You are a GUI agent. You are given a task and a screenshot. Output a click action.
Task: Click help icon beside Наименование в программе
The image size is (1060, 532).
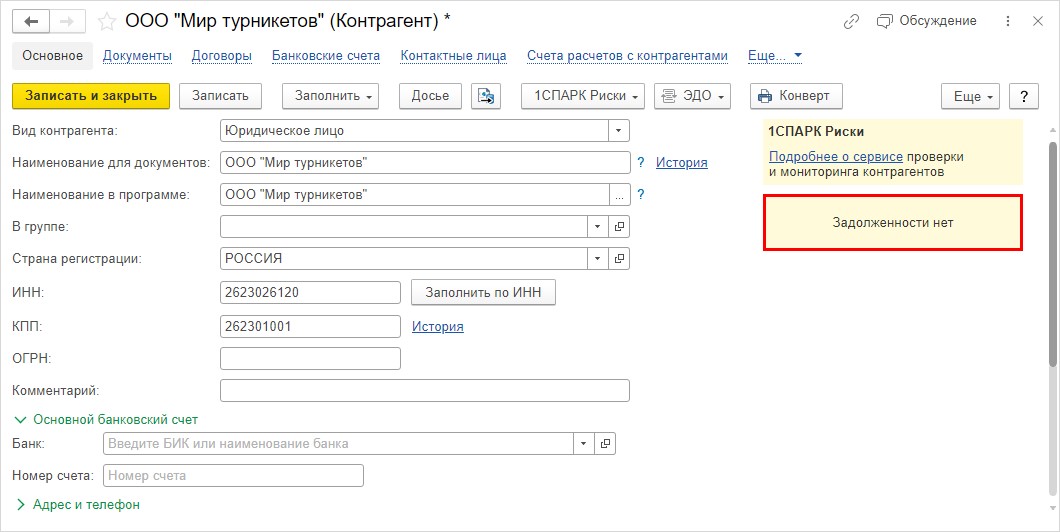pos(641,195)
